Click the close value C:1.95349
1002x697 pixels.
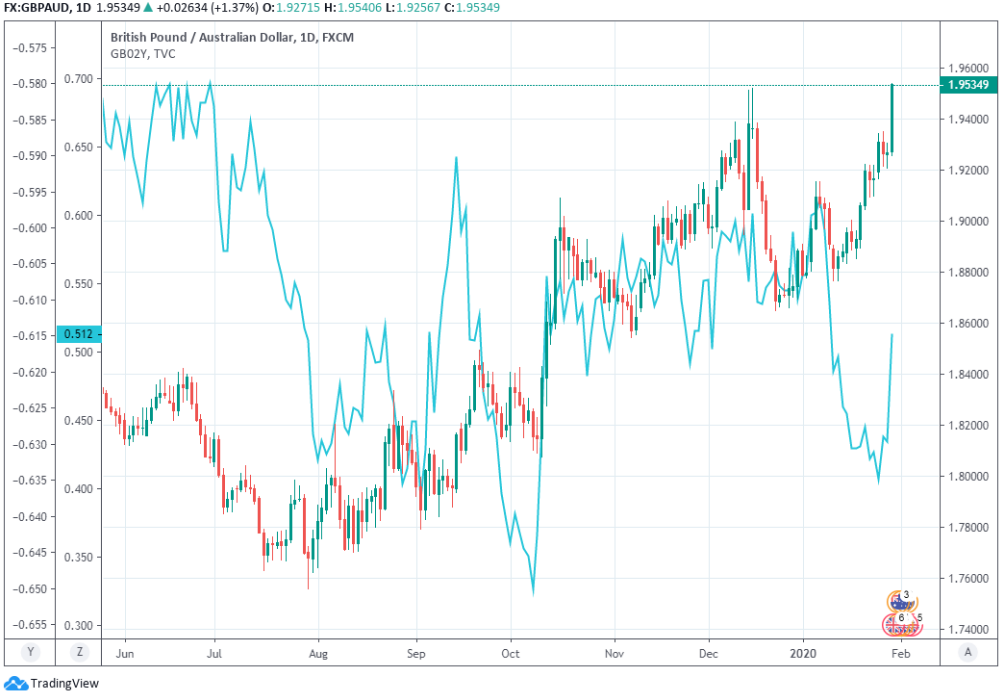472,8
